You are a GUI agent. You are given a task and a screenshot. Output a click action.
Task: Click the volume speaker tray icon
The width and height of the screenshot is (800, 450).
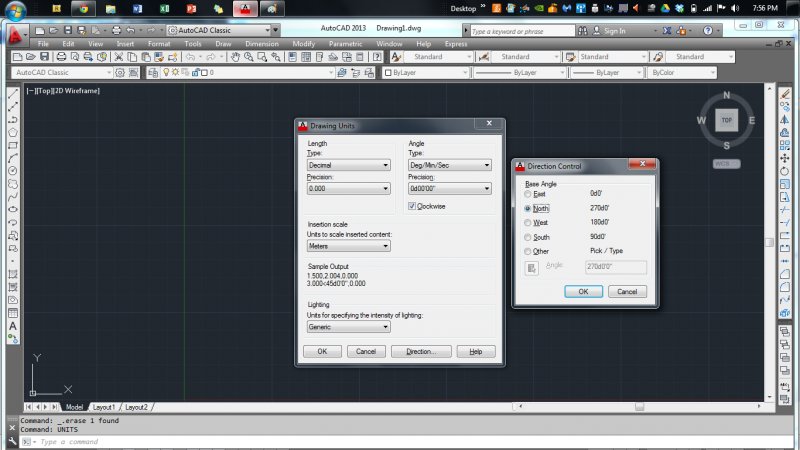[735, 8]
